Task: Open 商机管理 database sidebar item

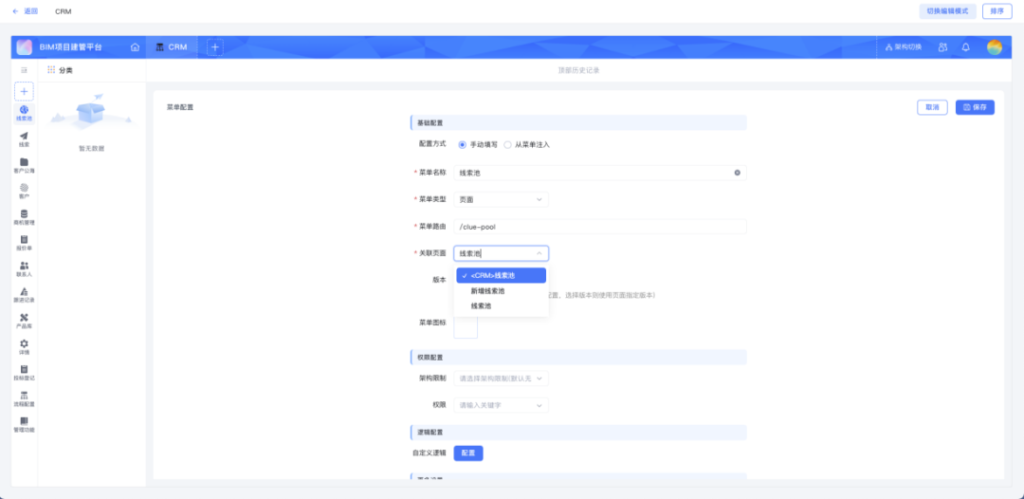Action: pos(24,217)
